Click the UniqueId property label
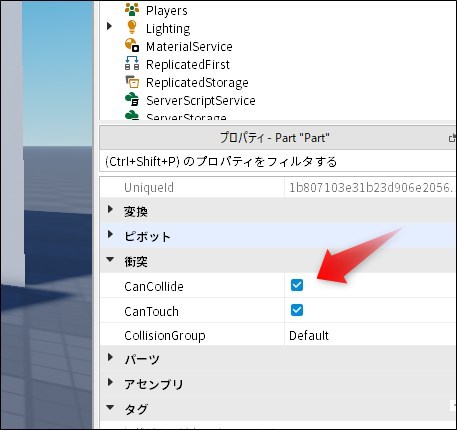Image resolution: width=457 pixels, height=430 pixels. coord(149,188)
